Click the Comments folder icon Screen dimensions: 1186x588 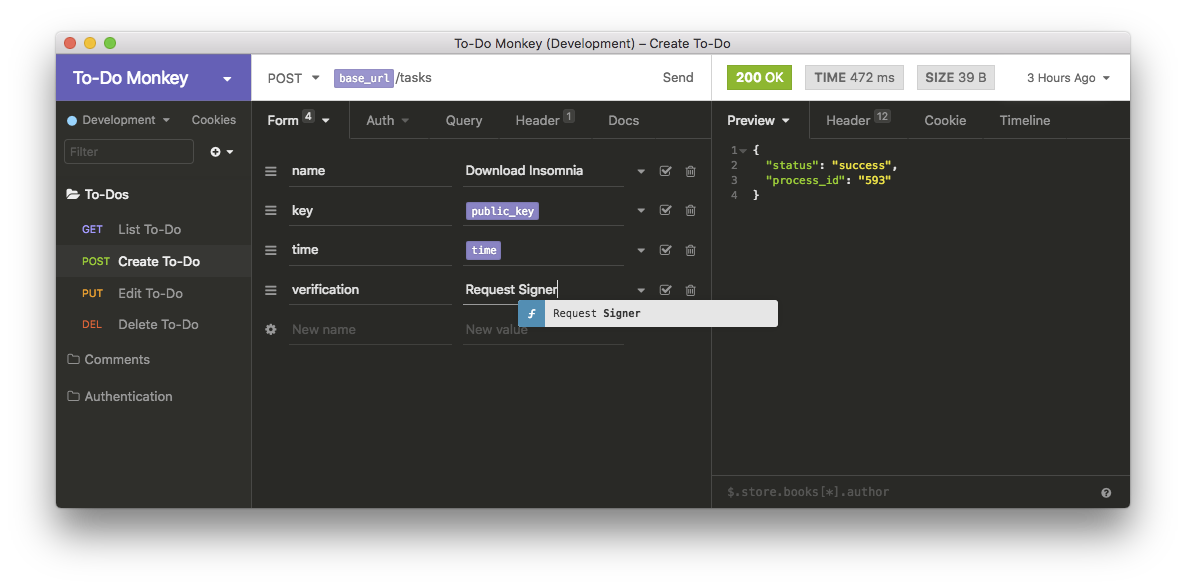point(73,359)
